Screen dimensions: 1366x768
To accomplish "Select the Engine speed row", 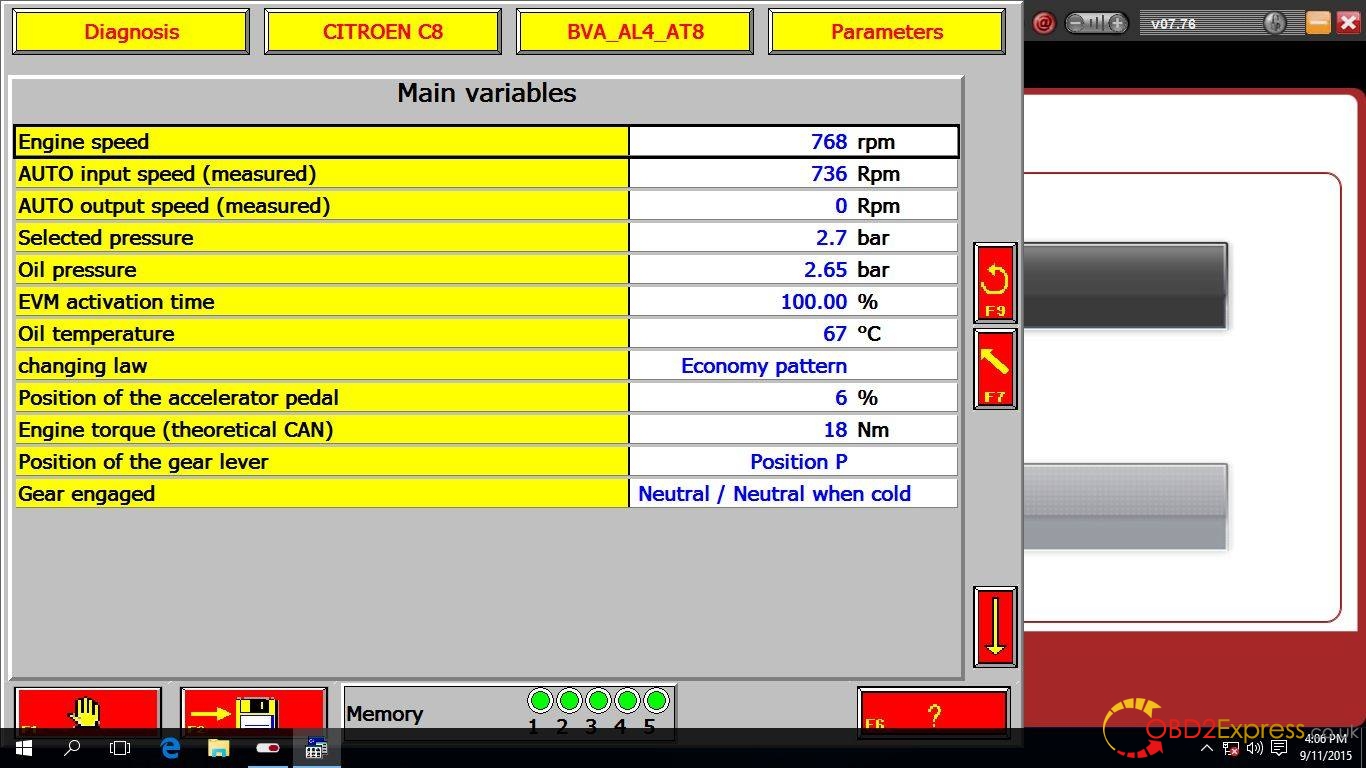I will 320,142.
